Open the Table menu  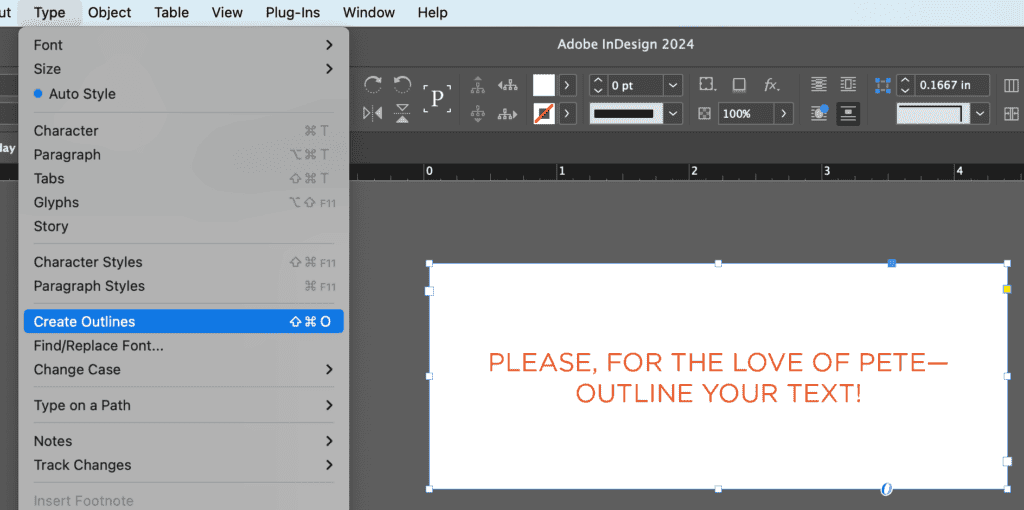click(x=172, y=12)
